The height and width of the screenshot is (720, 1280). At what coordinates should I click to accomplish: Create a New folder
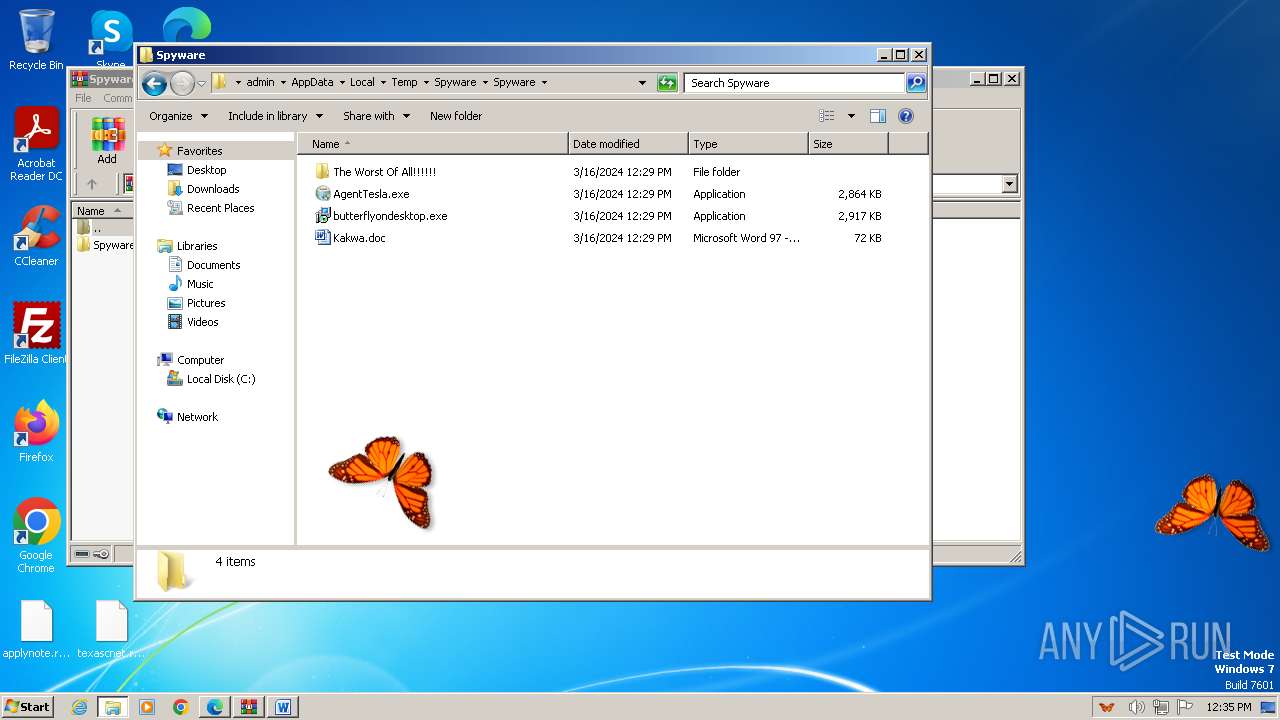[456, 116]
